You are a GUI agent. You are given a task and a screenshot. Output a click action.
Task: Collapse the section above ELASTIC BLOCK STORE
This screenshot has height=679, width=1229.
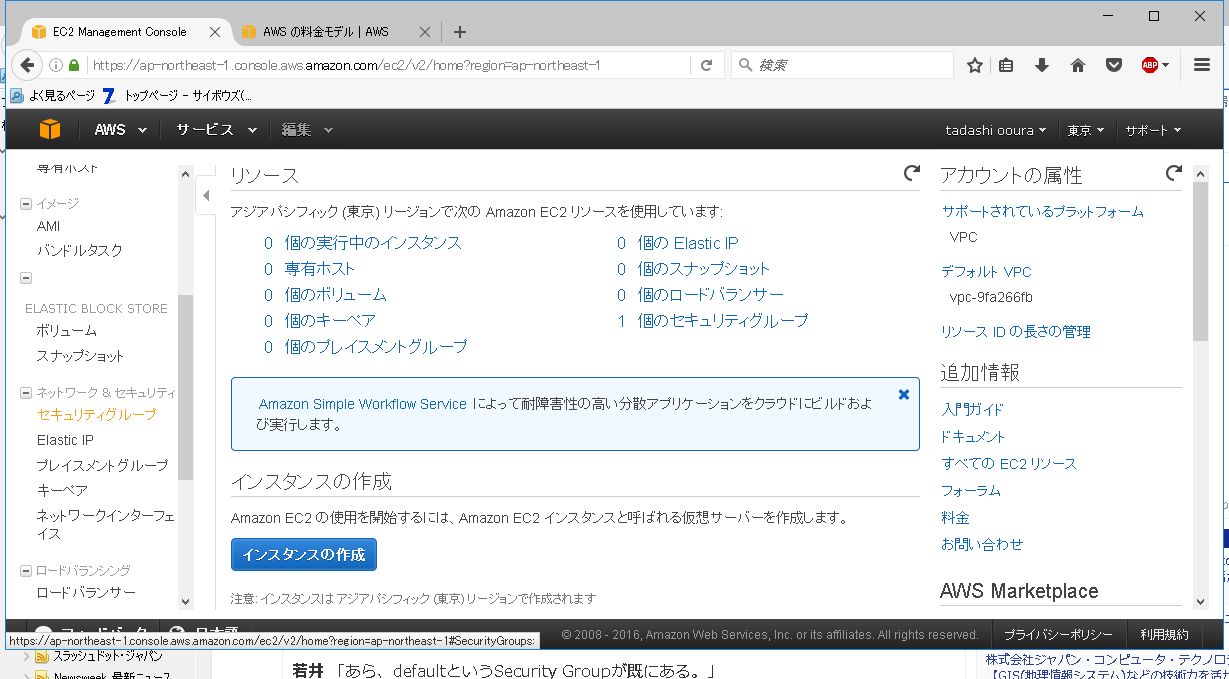pyautogui.click(x=26, y=278)
